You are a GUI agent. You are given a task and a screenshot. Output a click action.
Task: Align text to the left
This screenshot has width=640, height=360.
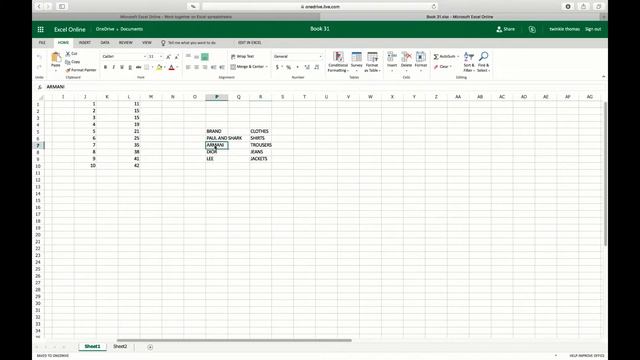coord(188,67)
